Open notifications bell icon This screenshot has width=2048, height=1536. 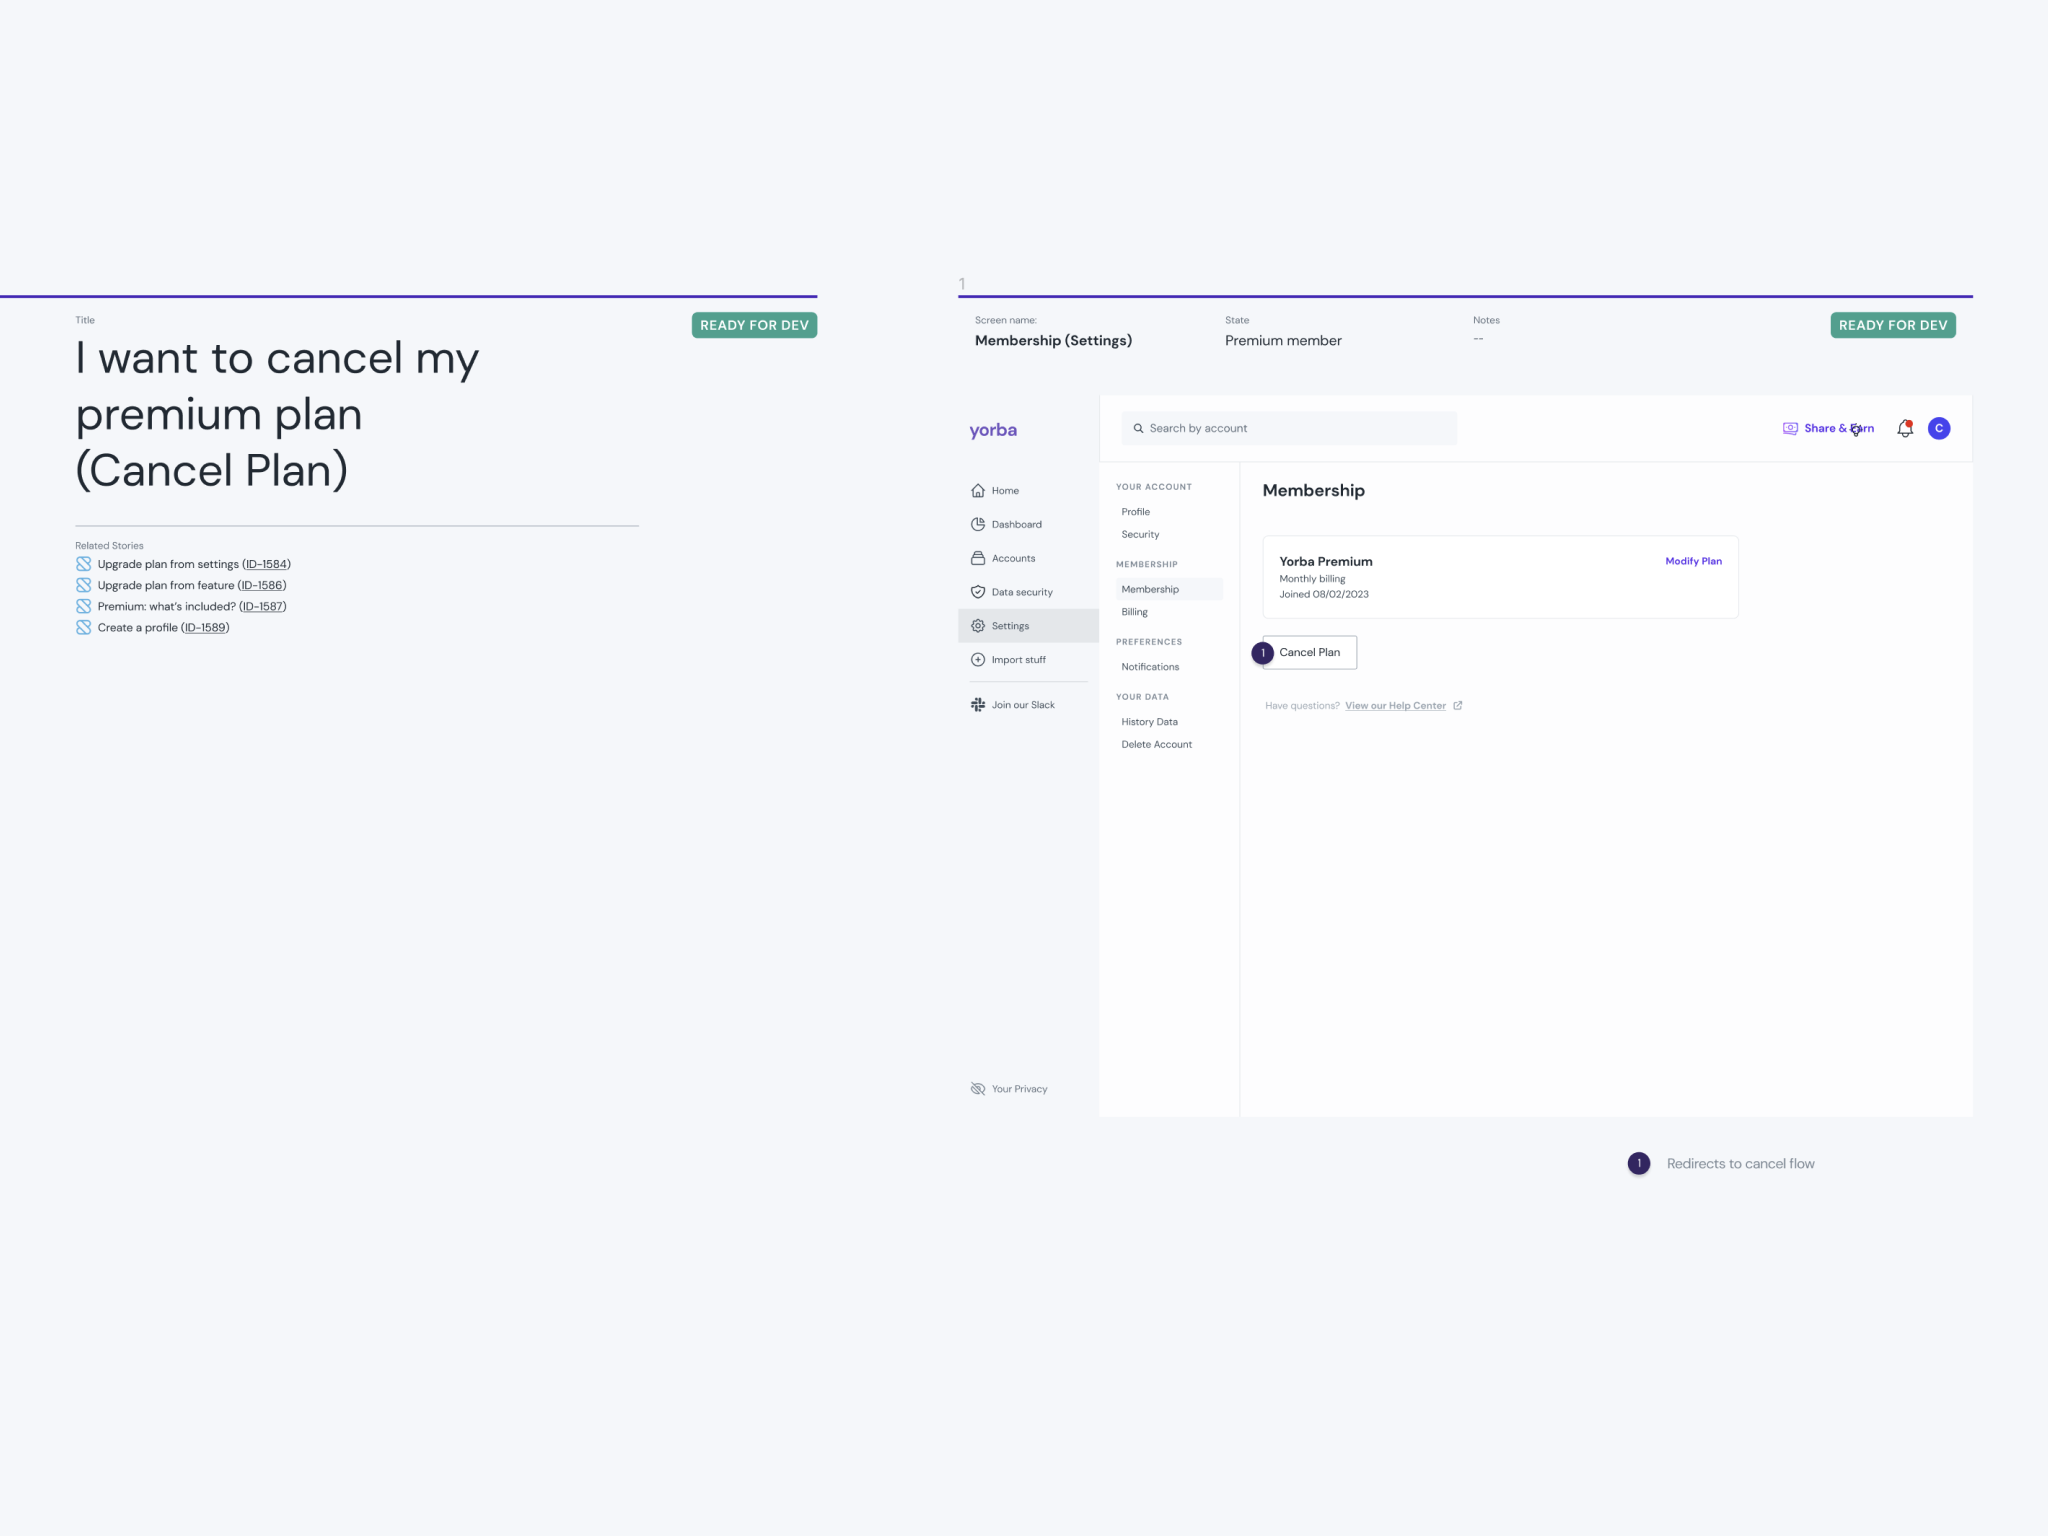[1904, 428]
